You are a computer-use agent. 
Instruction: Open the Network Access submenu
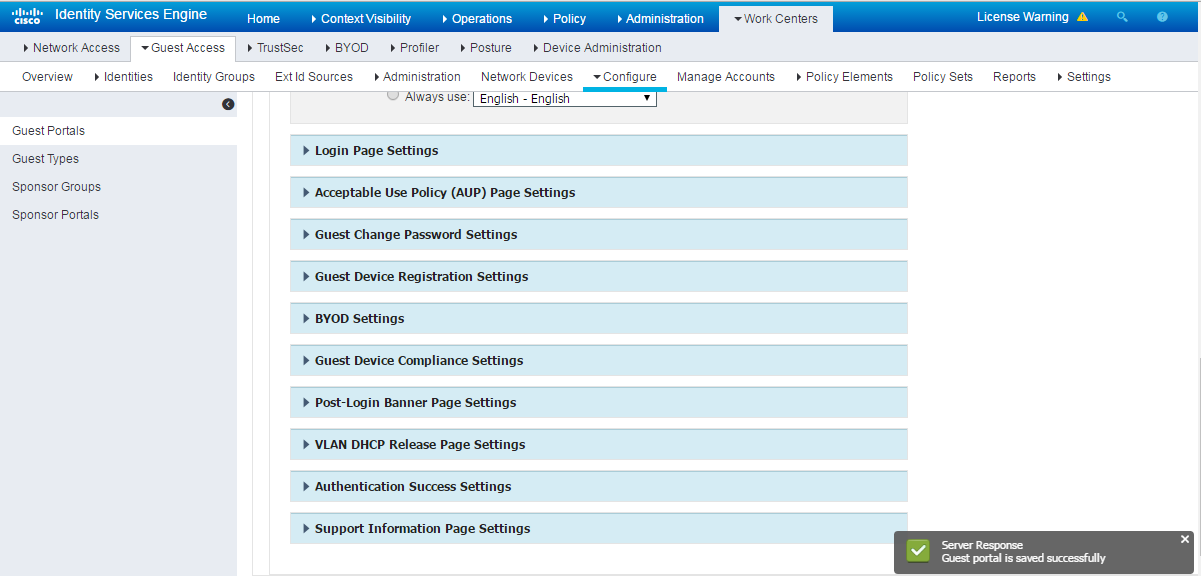71,48
